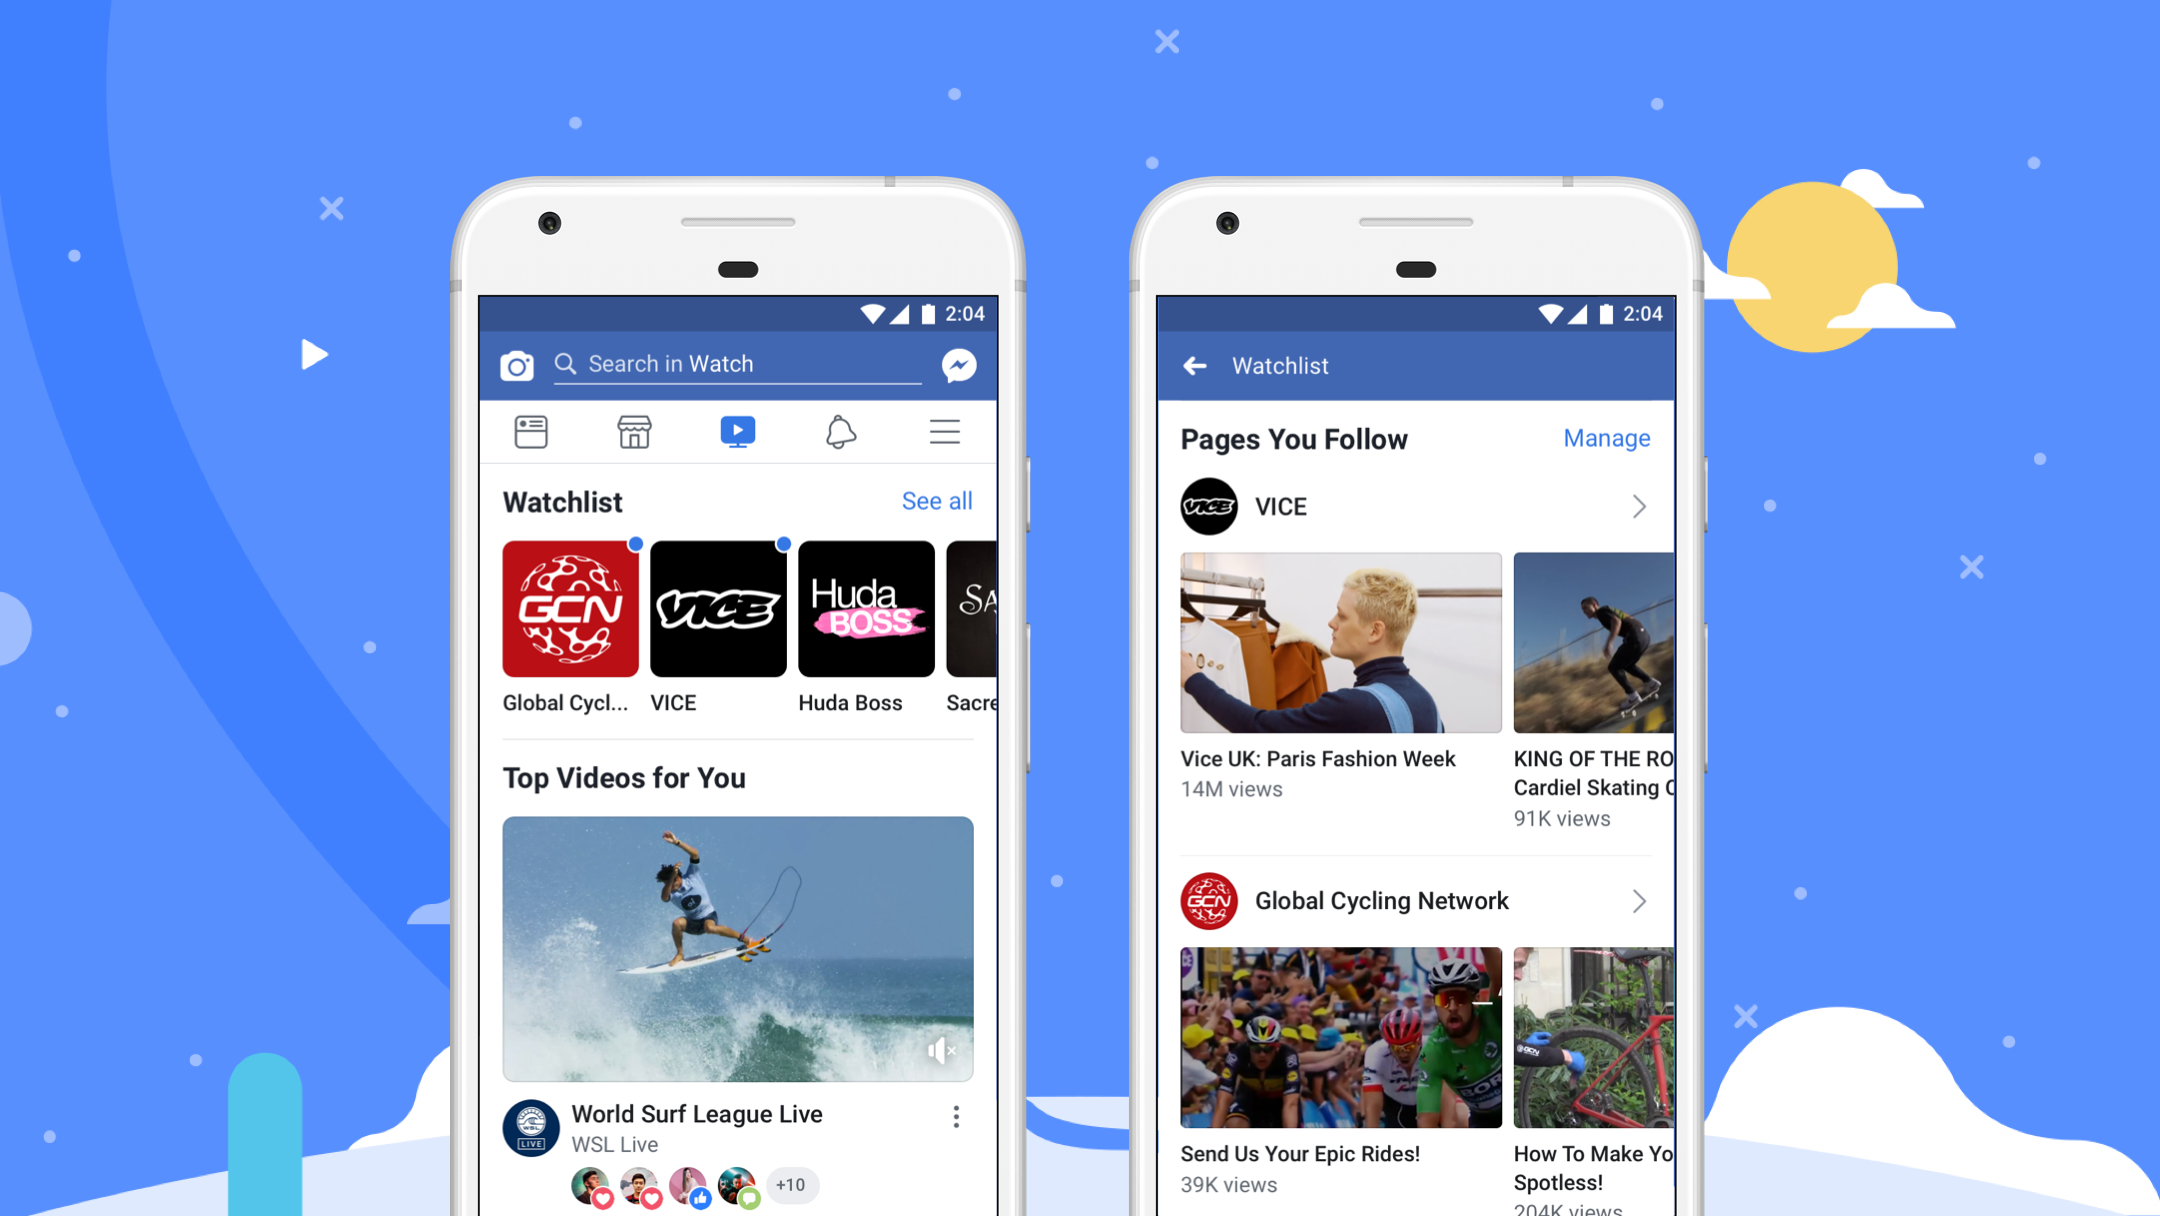Tap the News Feed newspaper icon

point(531,432)
